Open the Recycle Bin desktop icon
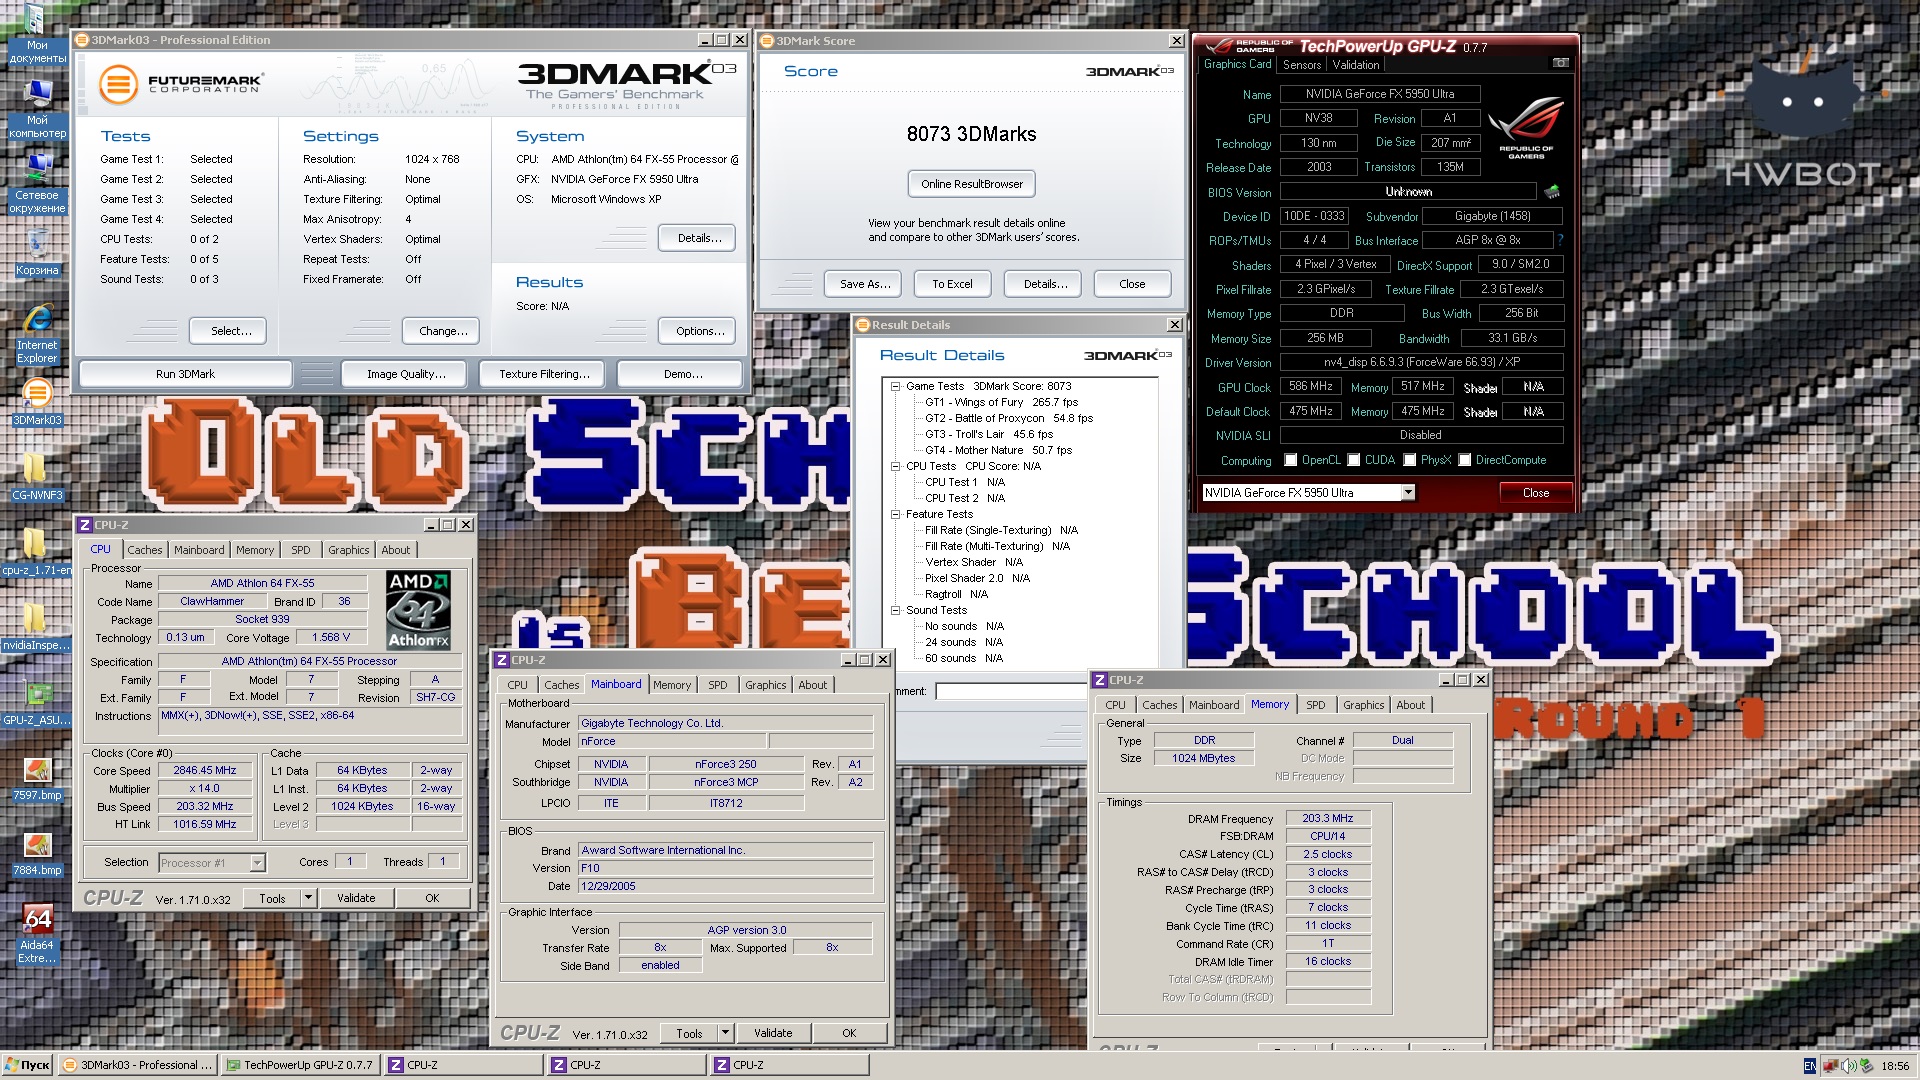Viewport: 1920px width, 1080px height. tap(37, 253)
